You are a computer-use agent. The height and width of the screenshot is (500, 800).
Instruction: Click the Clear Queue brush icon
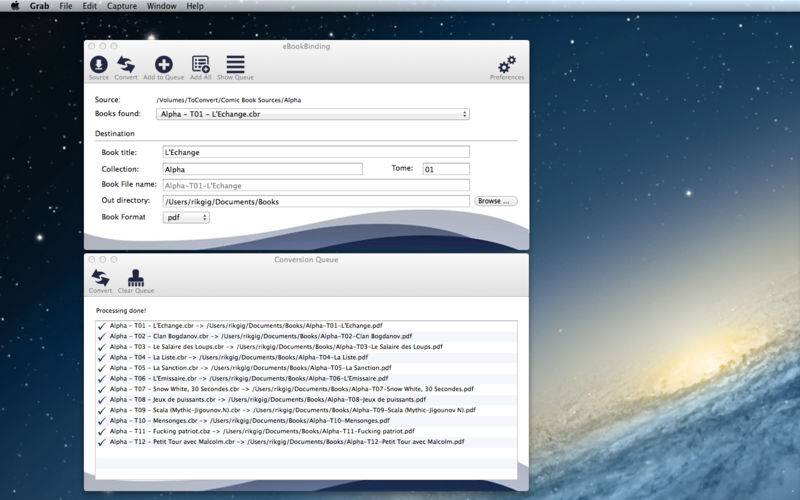136,278
